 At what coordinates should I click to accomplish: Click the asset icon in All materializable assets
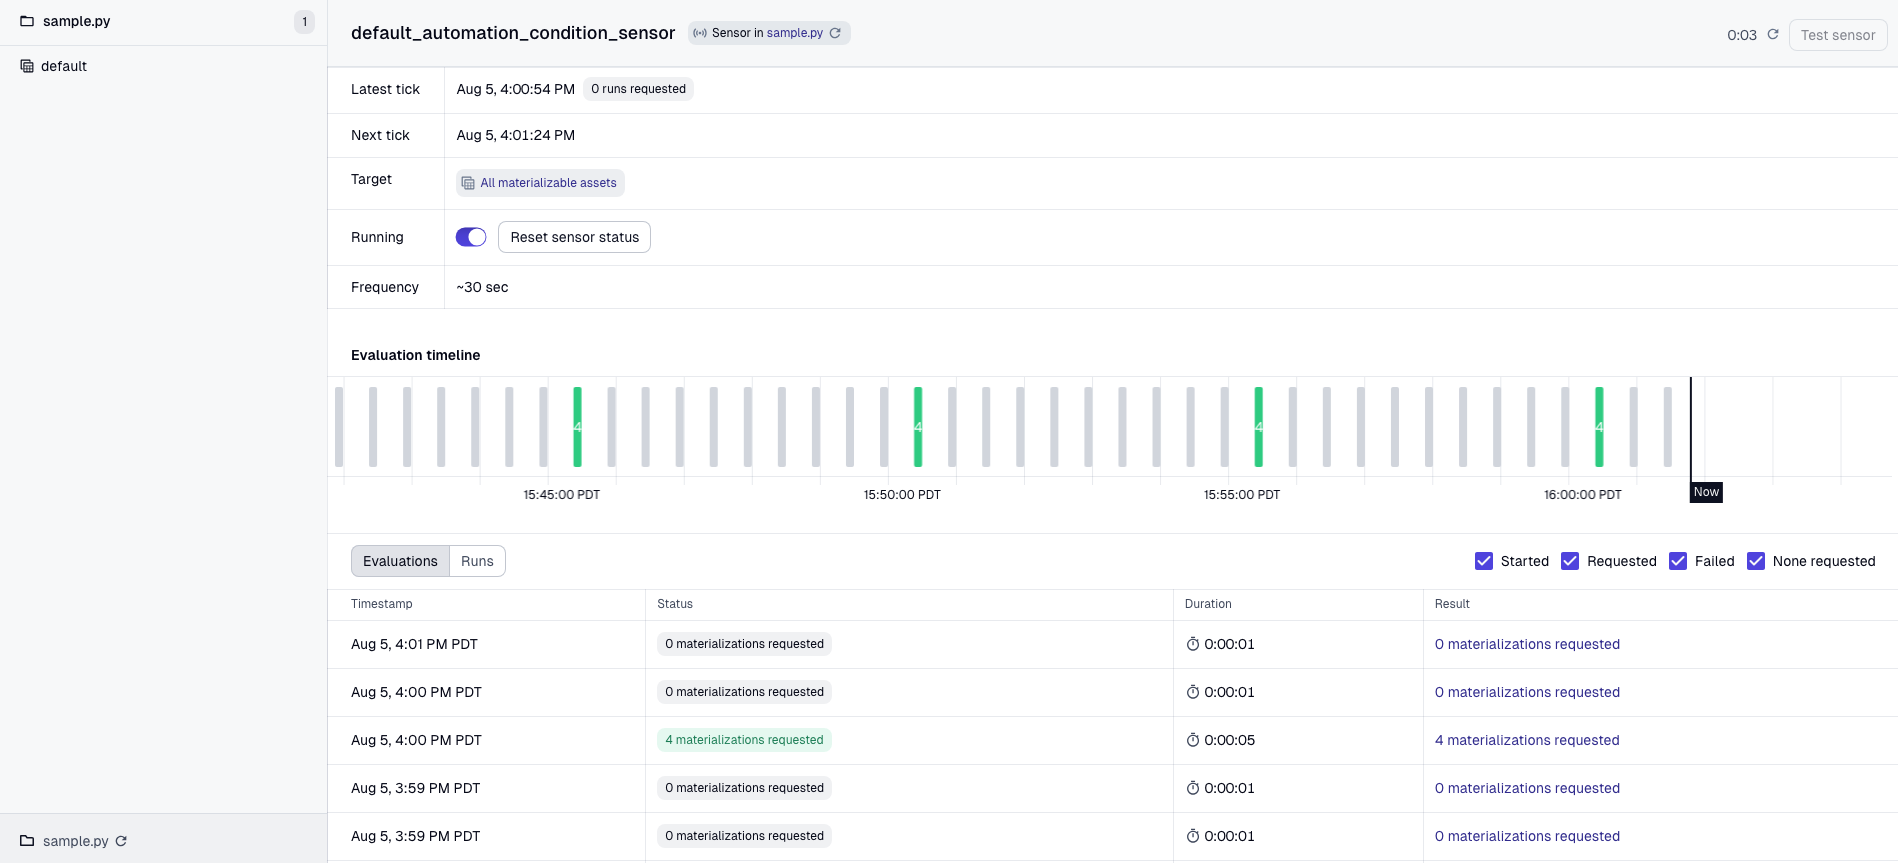pos(468,183)
